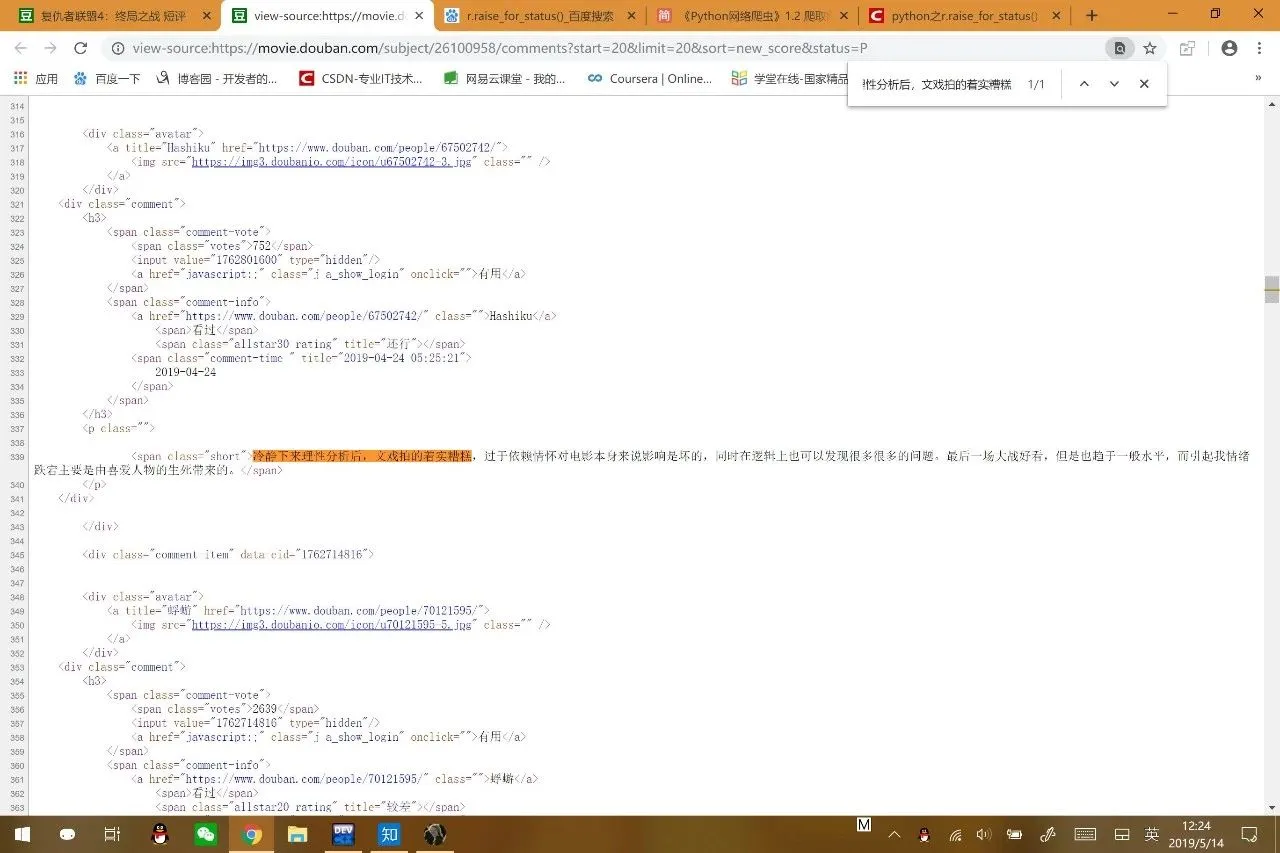The height and width of the screenshot is (853, 1280).
Task: Open the 应用 apps bookmark
Action: [36, 78]
